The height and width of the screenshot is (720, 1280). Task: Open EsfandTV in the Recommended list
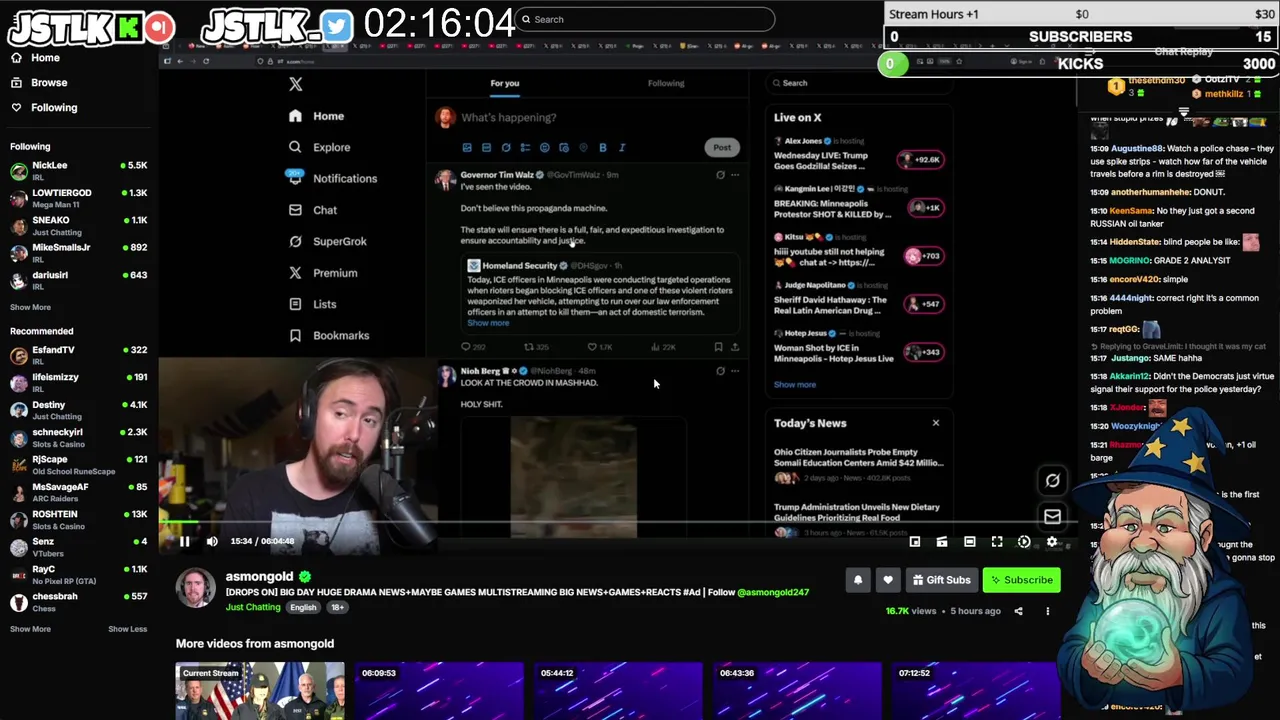(x=78, y=355)
